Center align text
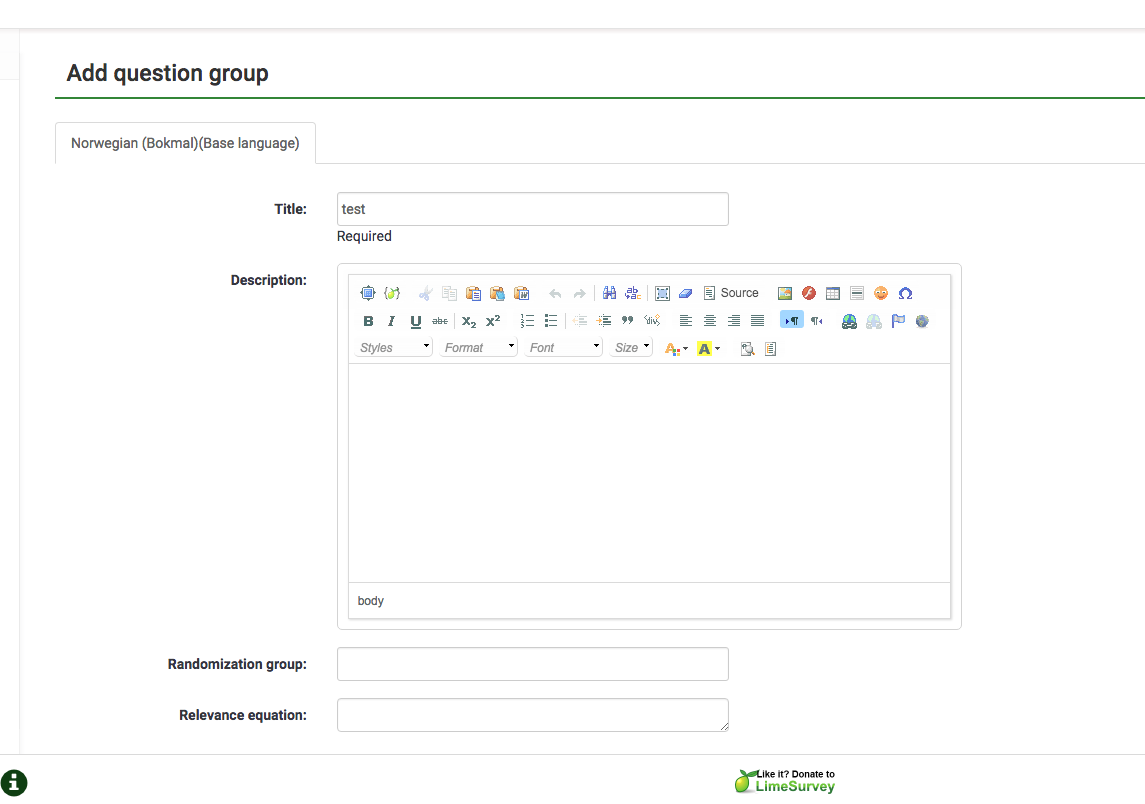This screenshot has width=1145, height=804. [x=710, y=321]
